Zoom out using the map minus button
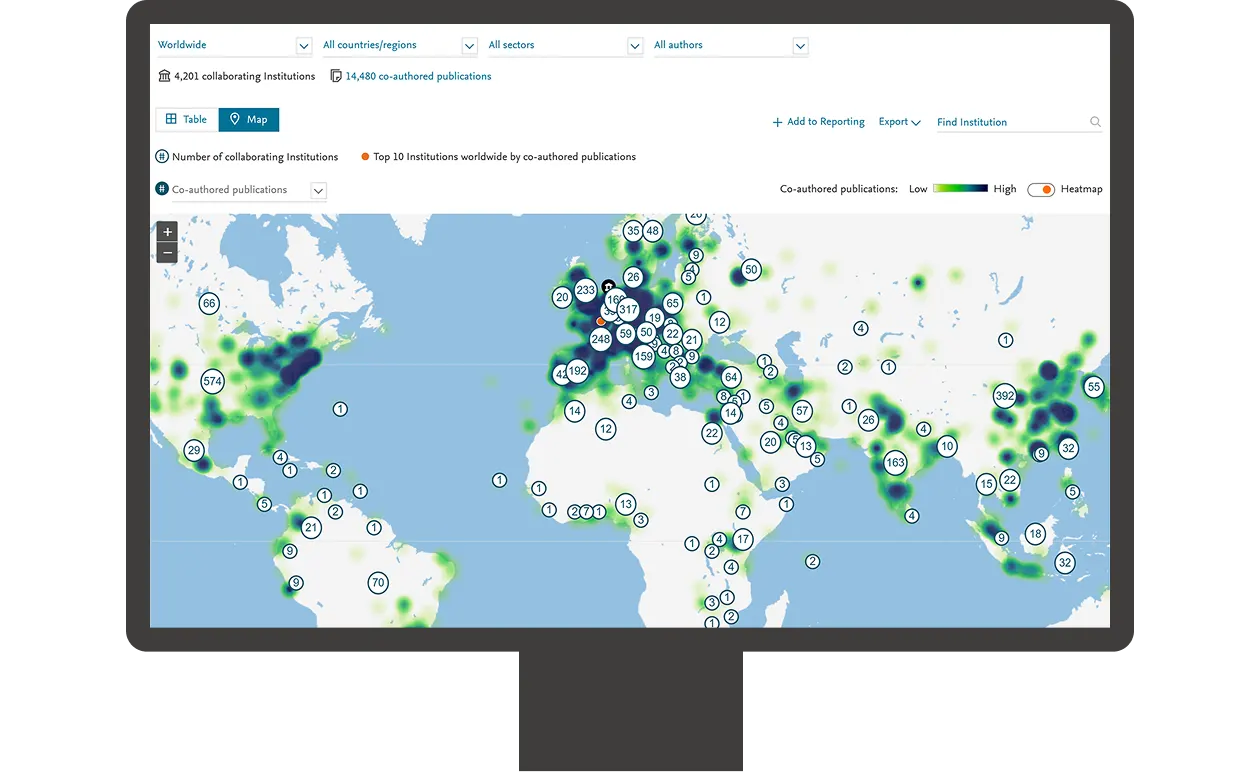The image size is (1260, 772). click(167, 253)
